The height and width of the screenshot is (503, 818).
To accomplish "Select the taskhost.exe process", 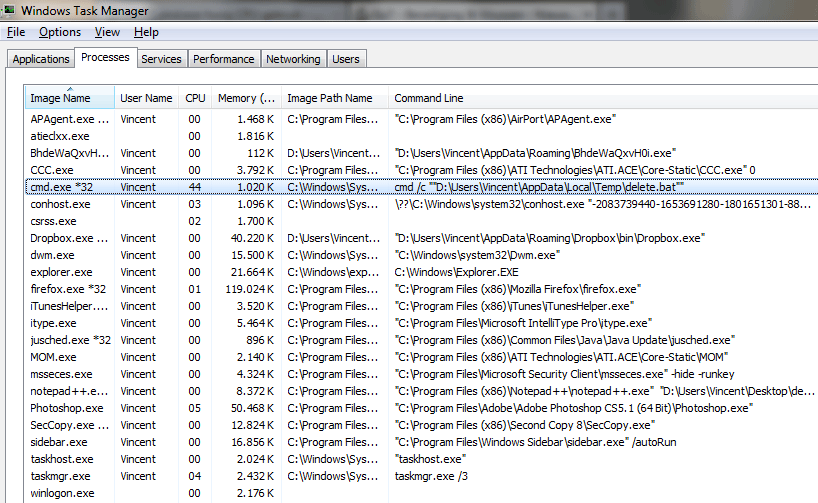I will (x=422, y=459).
